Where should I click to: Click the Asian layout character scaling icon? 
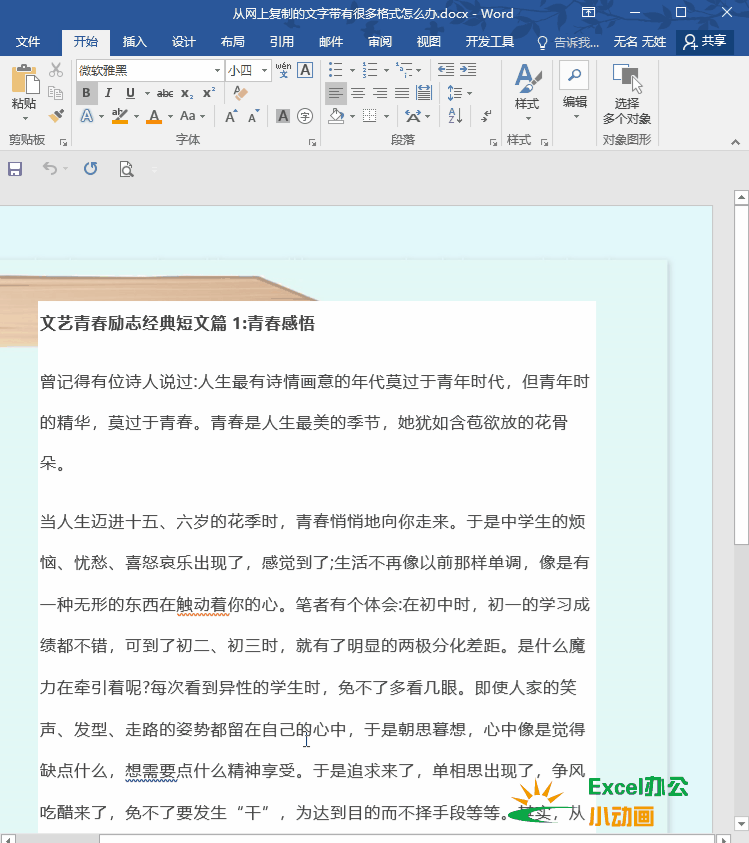coord(413,116)
